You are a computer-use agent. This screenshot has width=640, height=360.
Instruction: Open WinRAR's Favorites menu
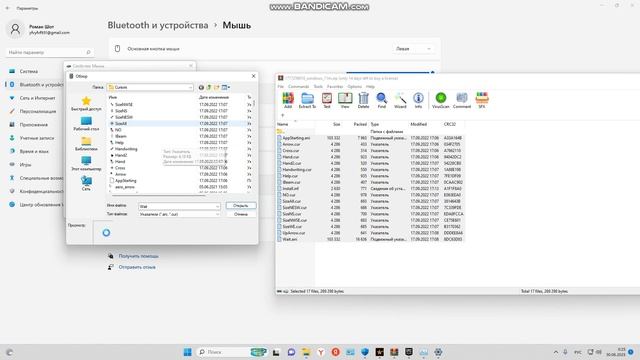click(x=335, y=87)
